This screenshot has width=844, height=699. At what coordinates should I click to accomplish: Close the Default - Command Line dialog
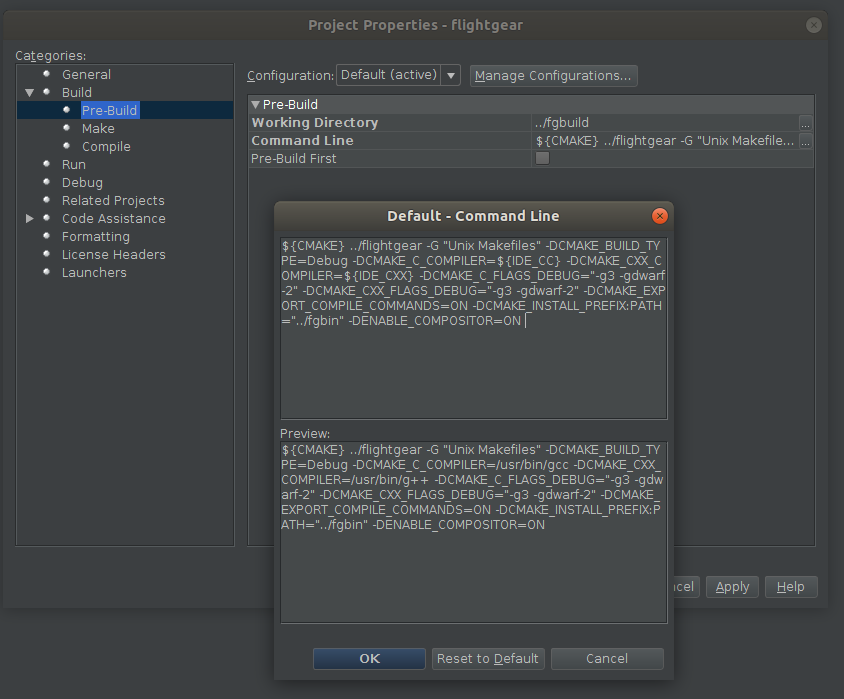(x=659, y=216)
